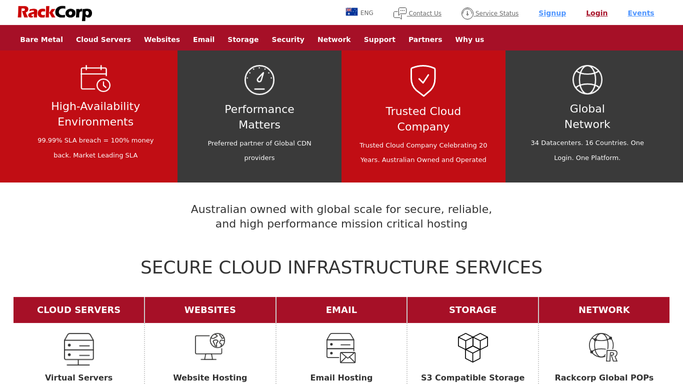Select the Rackcorp Global POPs globe icon
683x384 pixels.
(604, 347)
